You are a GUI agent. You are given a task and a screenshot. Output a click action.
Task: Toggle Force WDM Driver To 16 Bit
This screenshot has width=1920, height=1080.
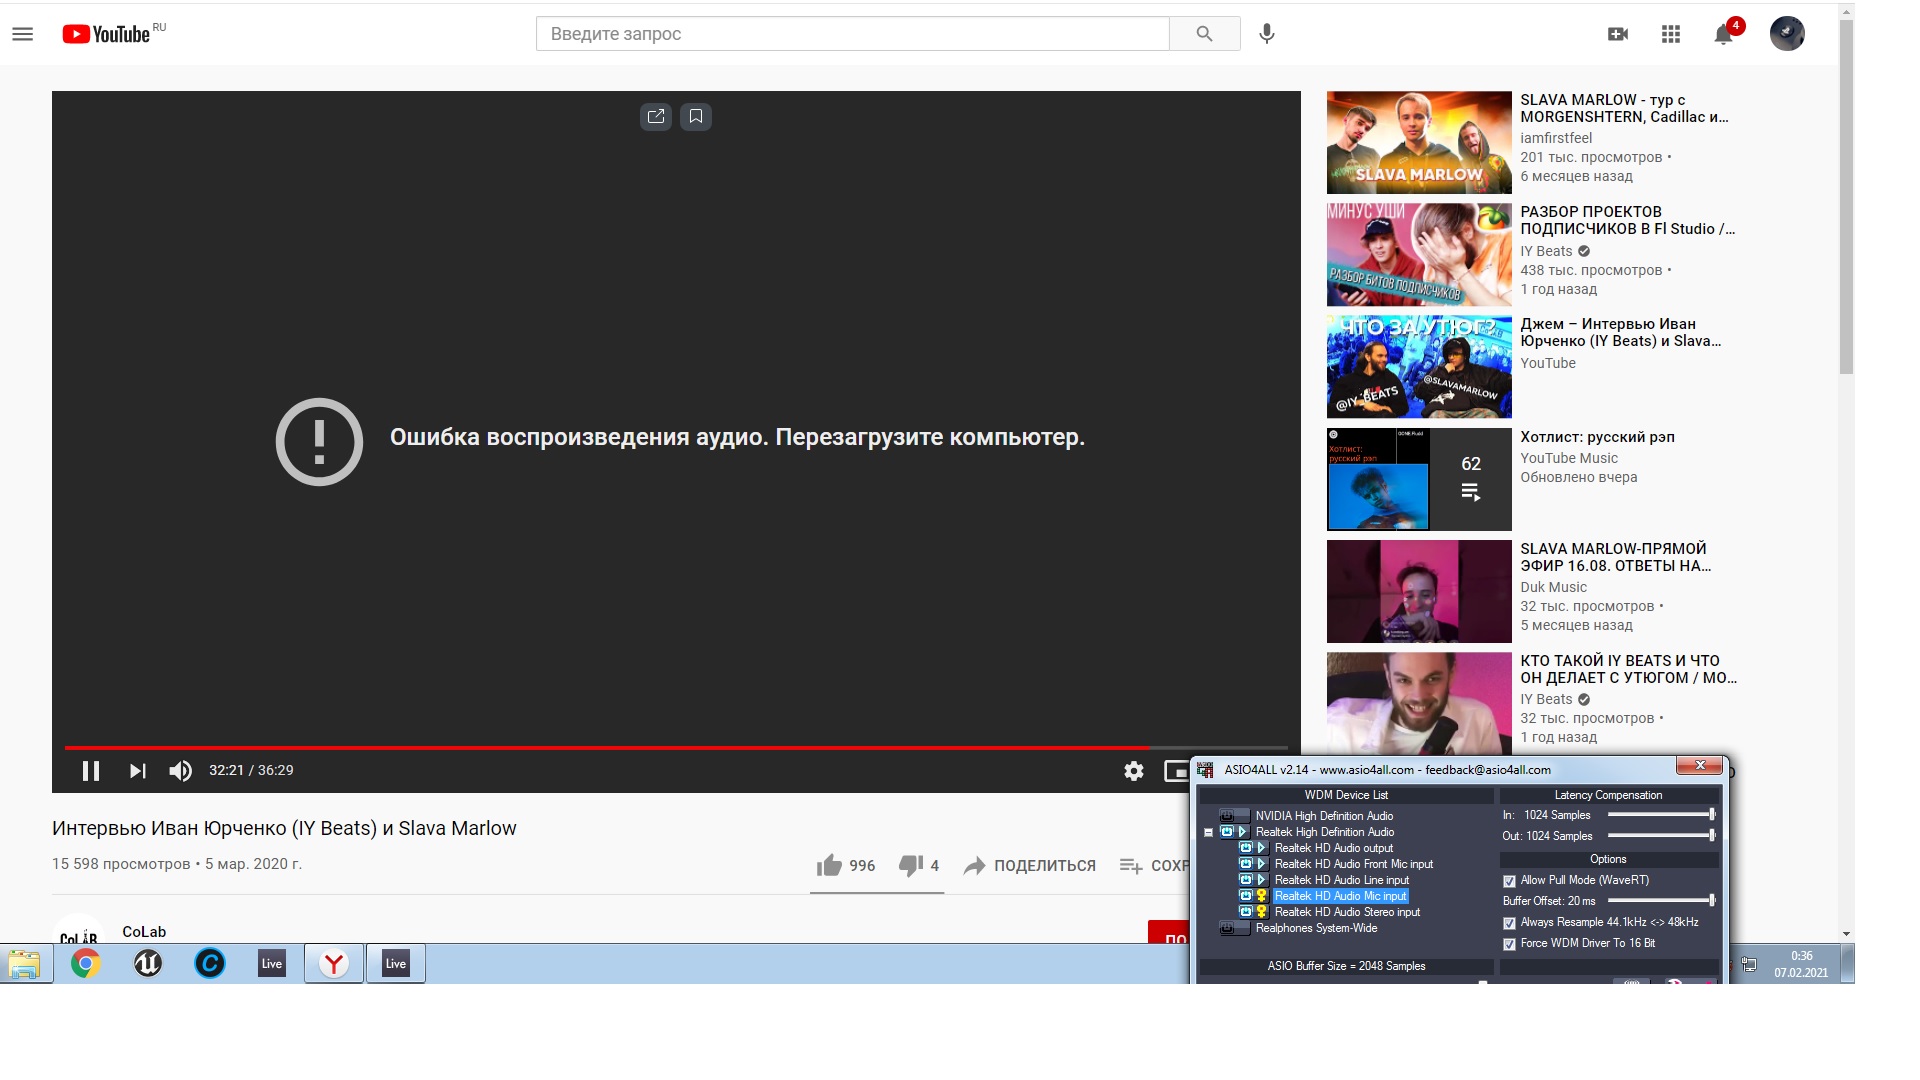1509,944
